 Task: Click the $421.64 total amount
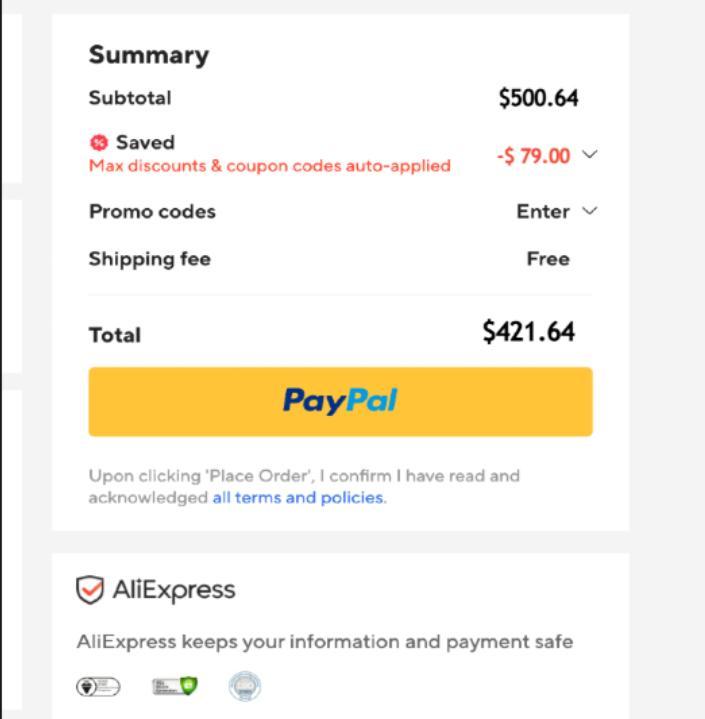[x=528, y=332]
